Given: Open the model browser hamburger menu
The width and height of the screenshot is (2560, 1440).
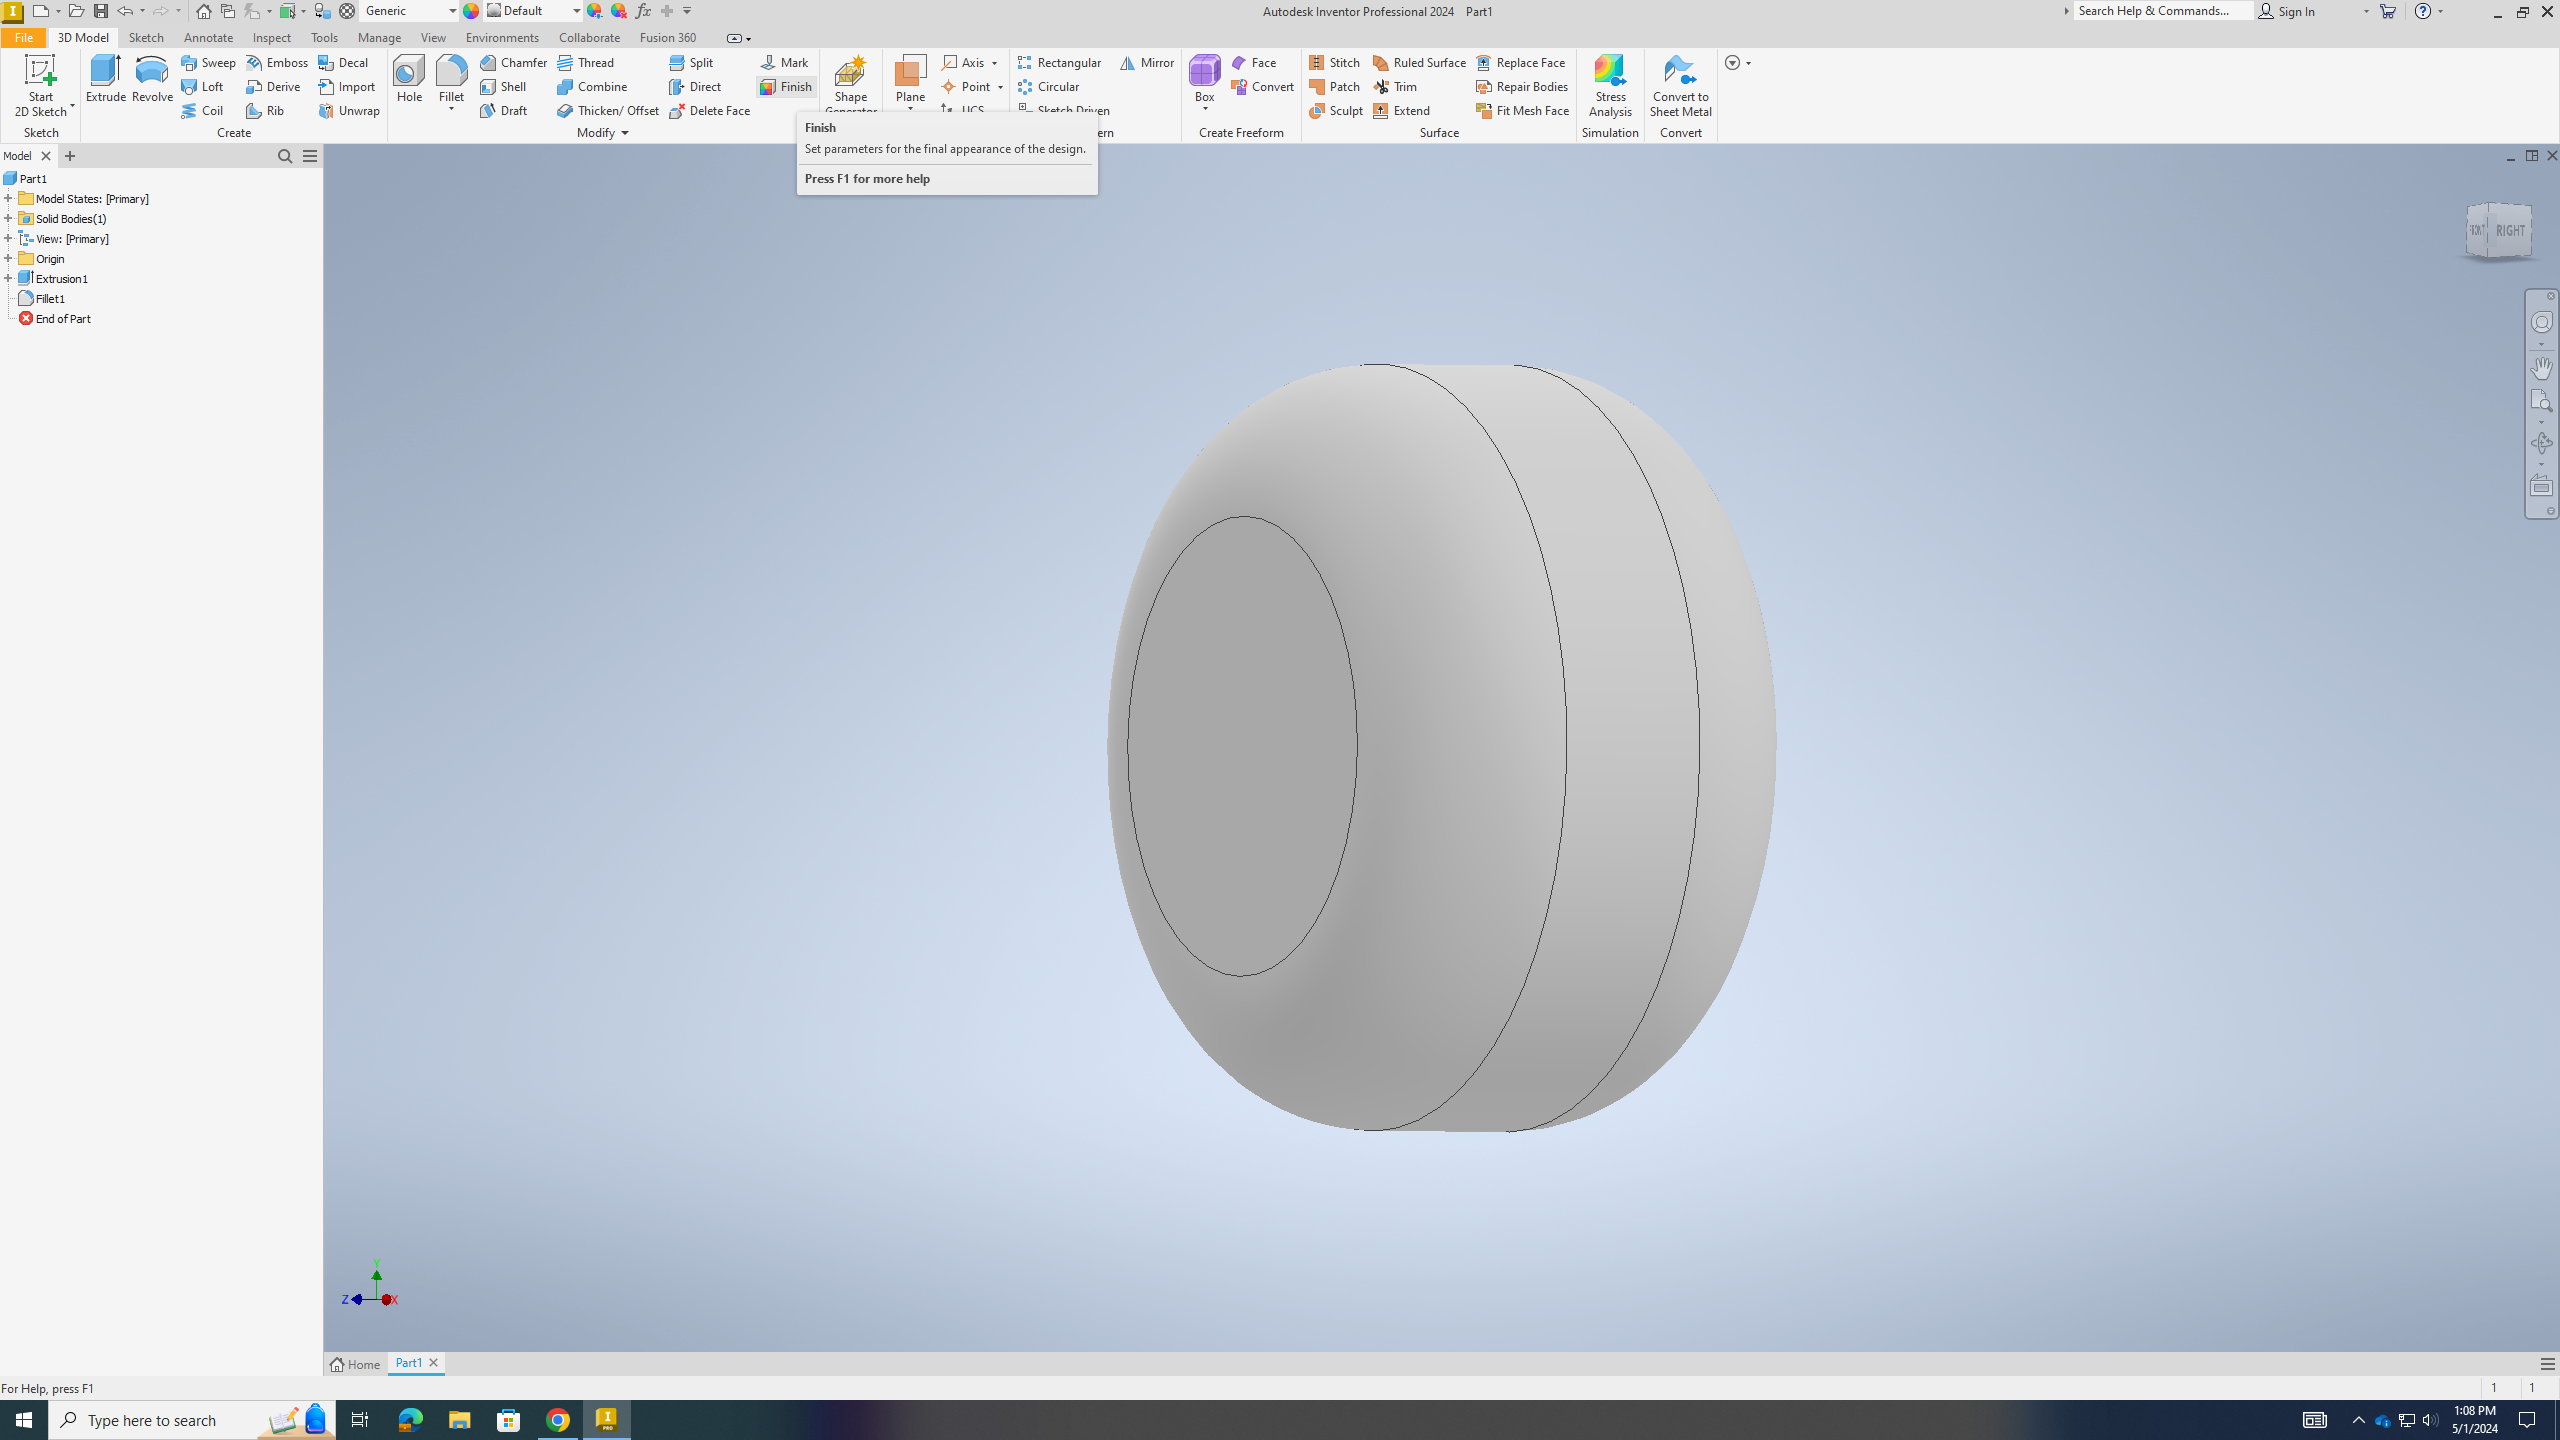Looking at the screenshot, I should pyautogui.click(x=310, y=156).
